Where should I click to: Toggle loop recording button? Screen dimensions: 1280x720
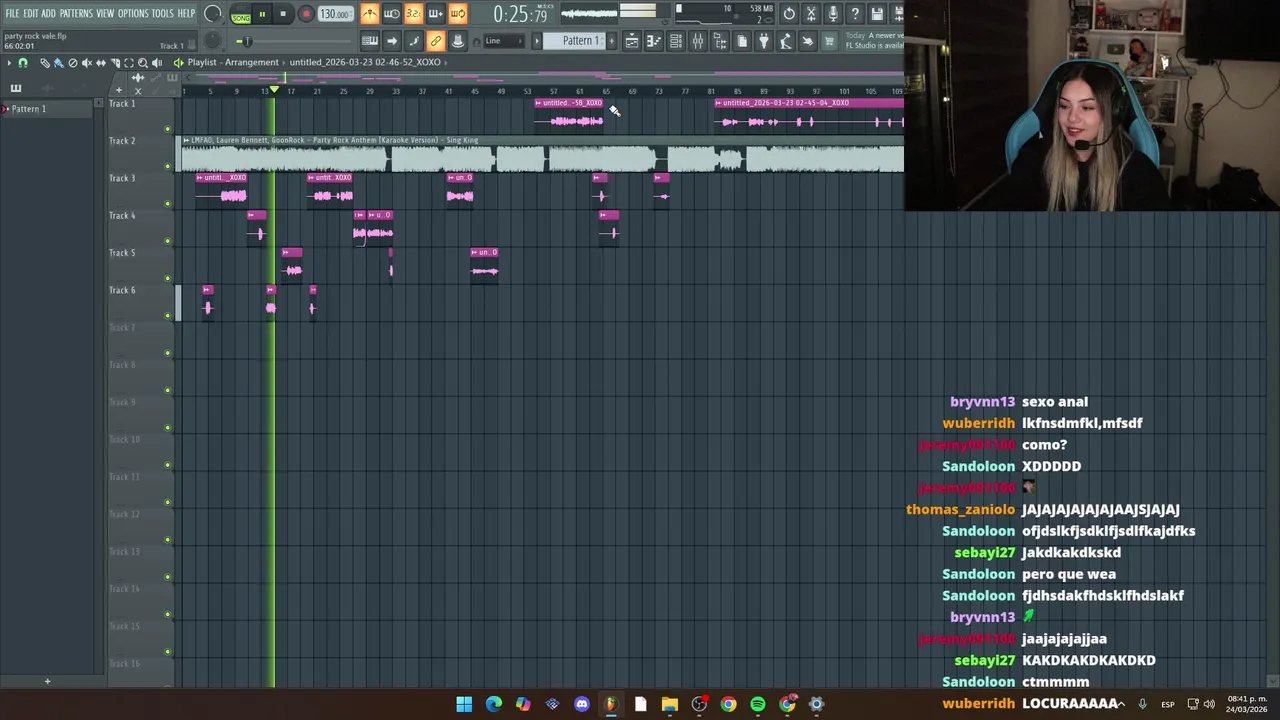[457, 14]
